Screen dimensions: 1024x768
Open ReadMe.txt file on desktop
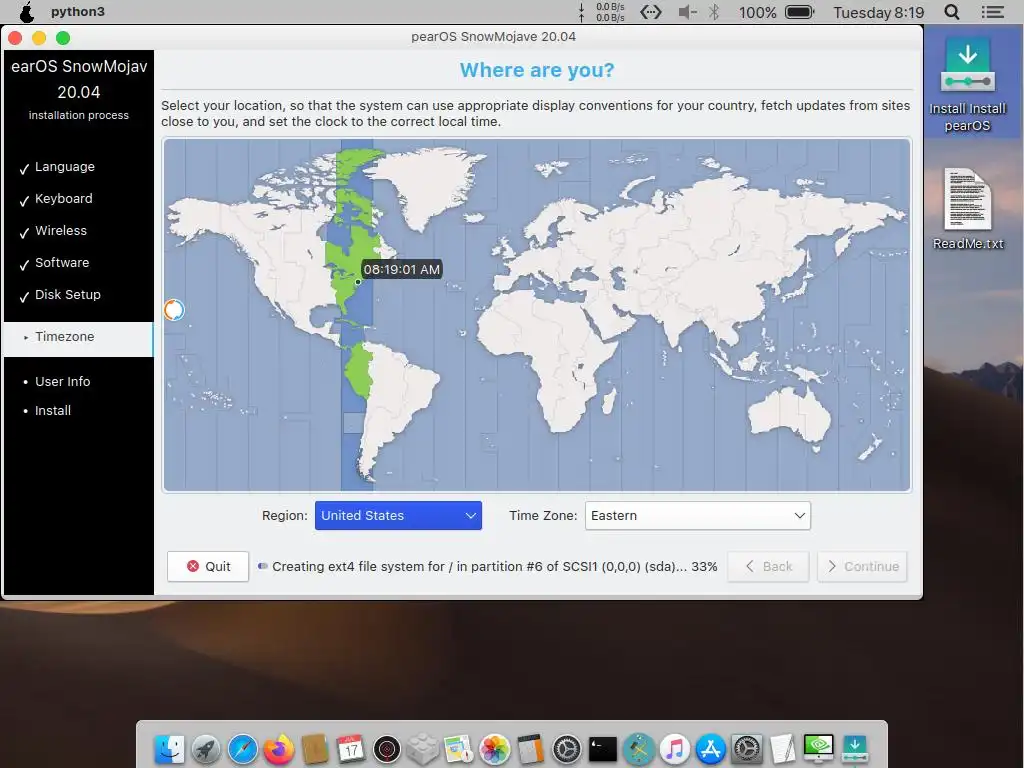pyautogui.click(x=968, y=209)
